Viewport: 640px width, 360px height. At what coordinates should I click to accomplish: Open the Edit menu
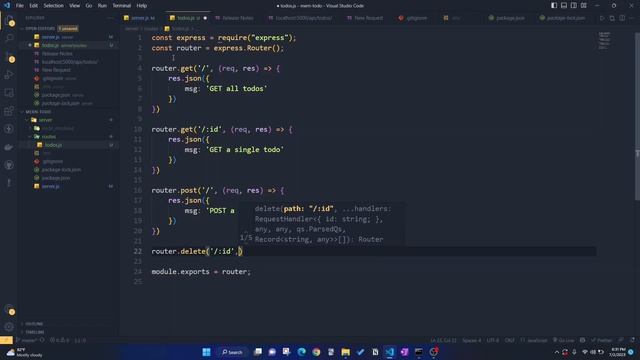[33, 6]
